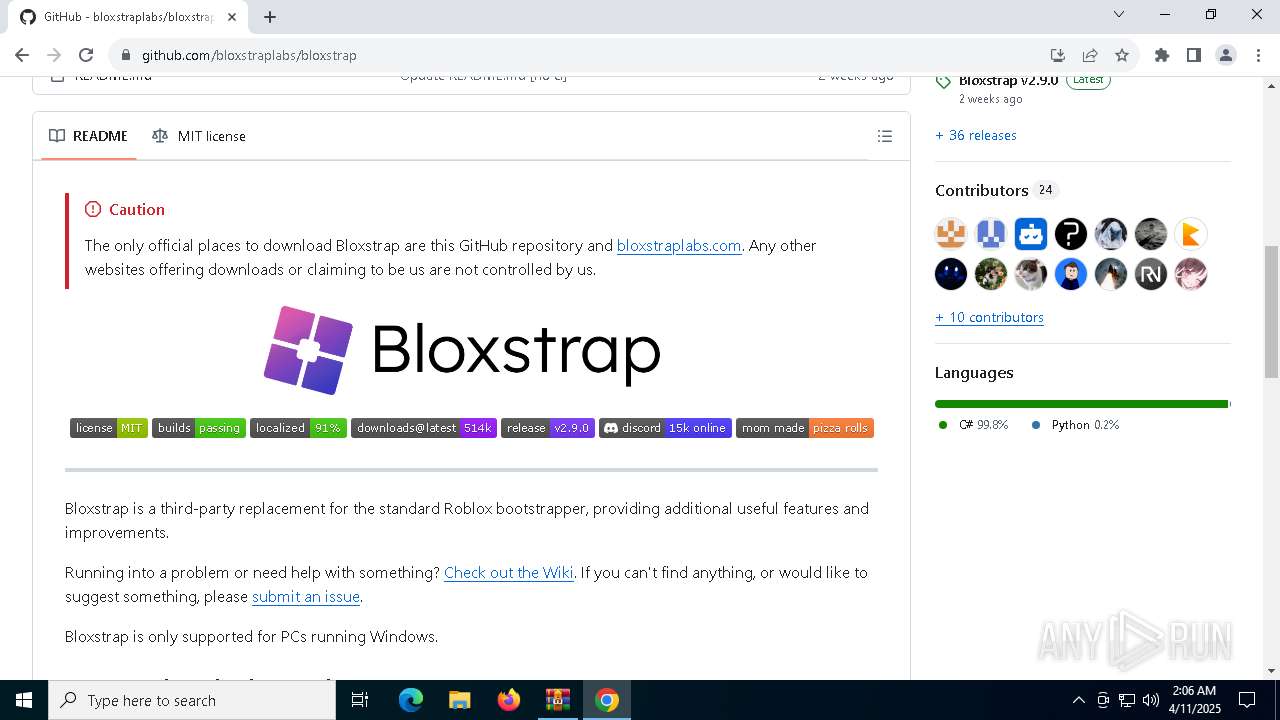Bookmark this page with the star icon

[x=1122, y=55]
